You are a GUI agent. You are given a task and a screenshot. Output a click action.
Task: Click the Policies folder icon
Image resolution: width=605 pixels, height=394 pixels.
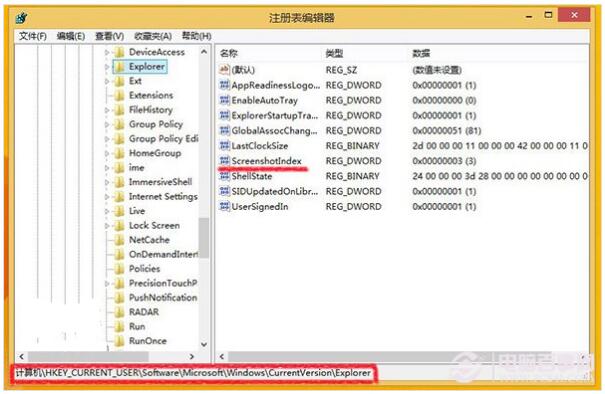point(120,269)
